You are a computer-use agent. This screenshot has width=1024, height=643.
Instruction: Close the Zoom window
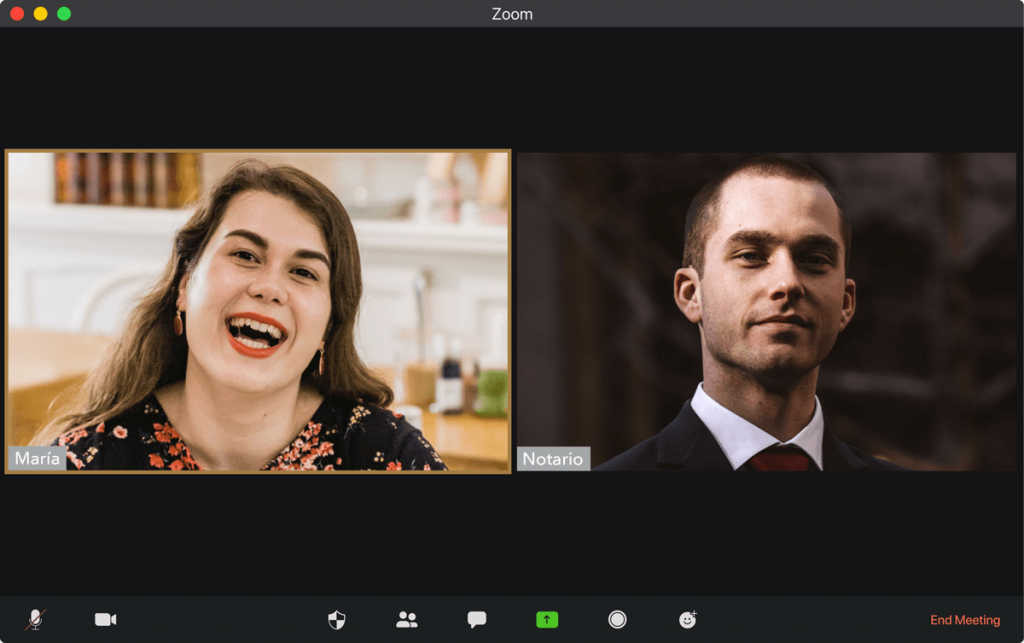(18, 14)
